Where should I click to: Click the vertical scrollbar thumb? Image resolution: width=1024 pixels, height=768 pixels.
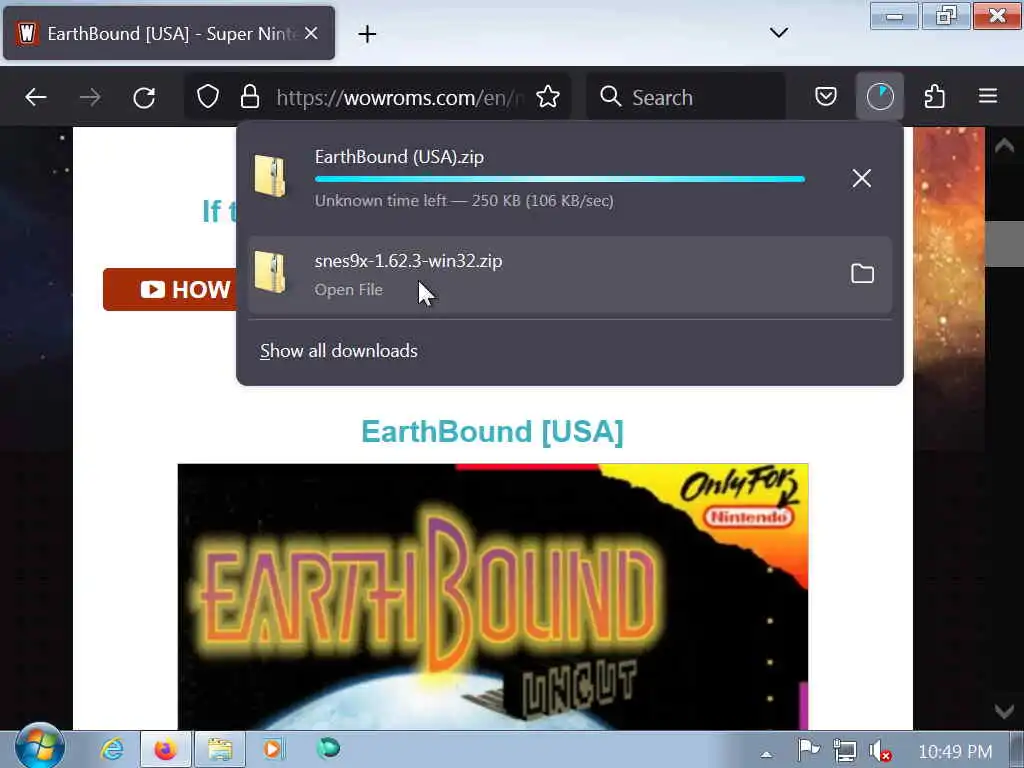tap(1004, 244)
